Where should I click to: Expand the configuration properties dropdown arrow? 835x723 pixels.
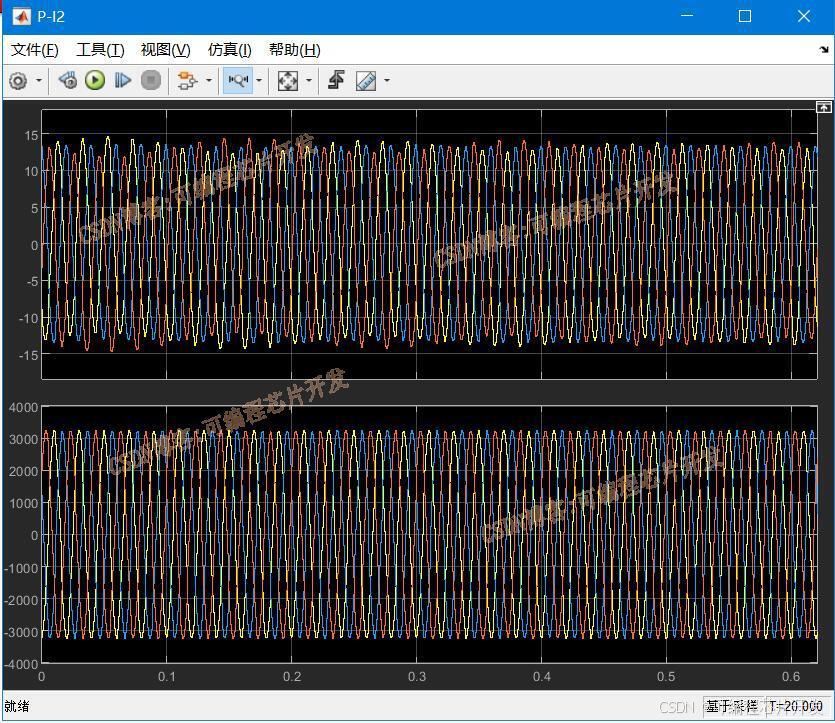click(40, 81)
